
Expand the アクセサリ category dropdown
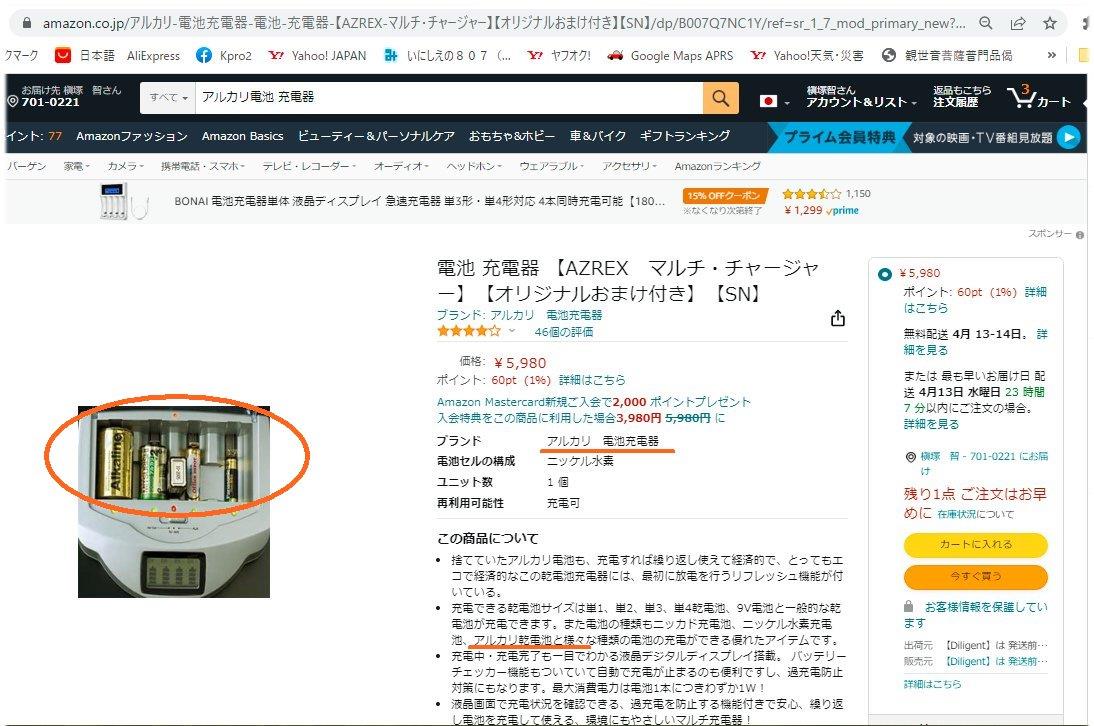tap(629, 166)
